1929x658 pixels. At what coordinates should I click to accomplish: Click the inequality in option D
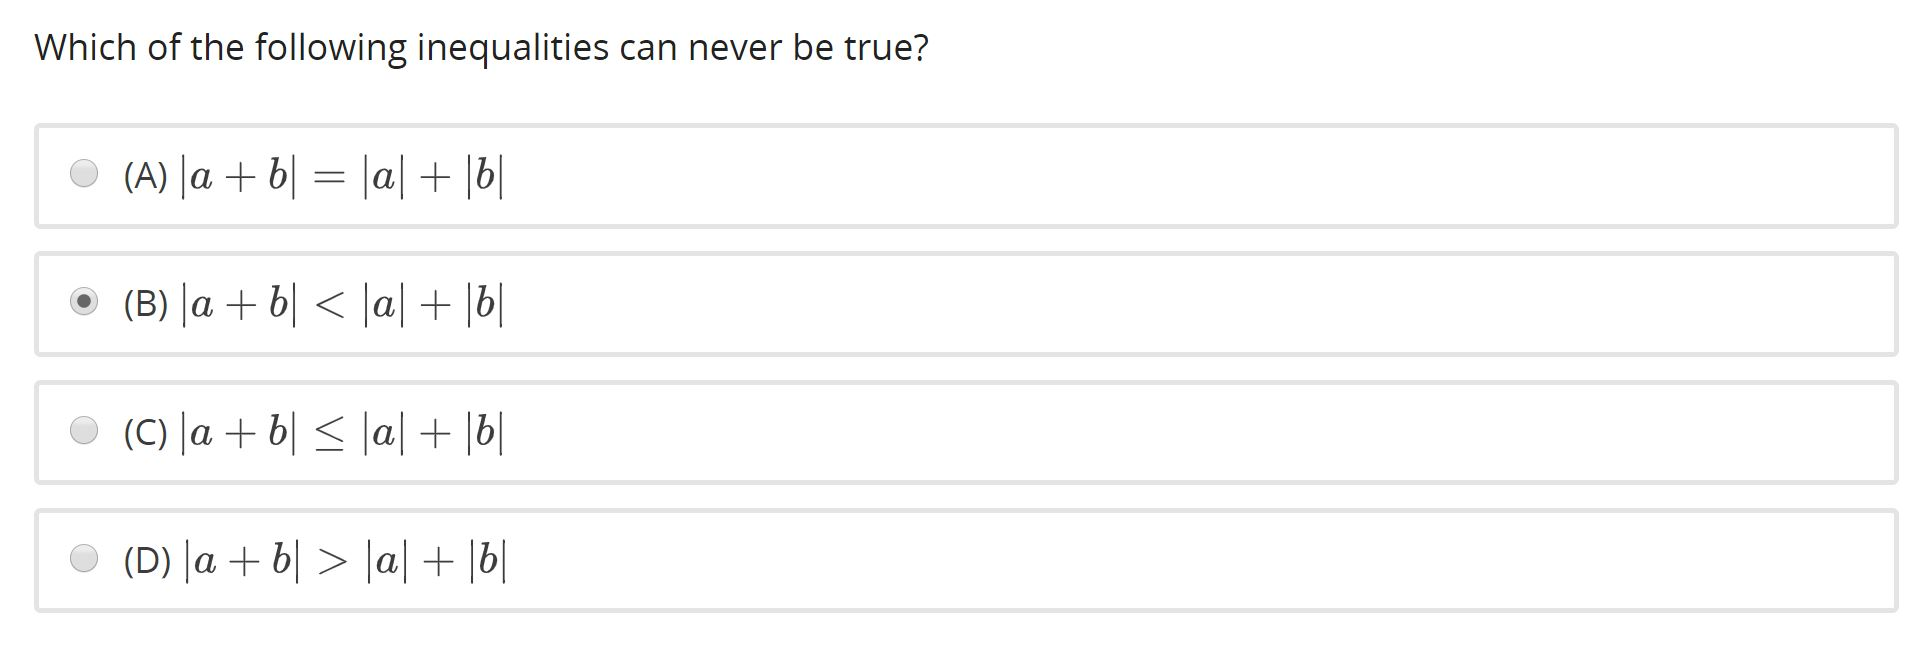(348, 560)
